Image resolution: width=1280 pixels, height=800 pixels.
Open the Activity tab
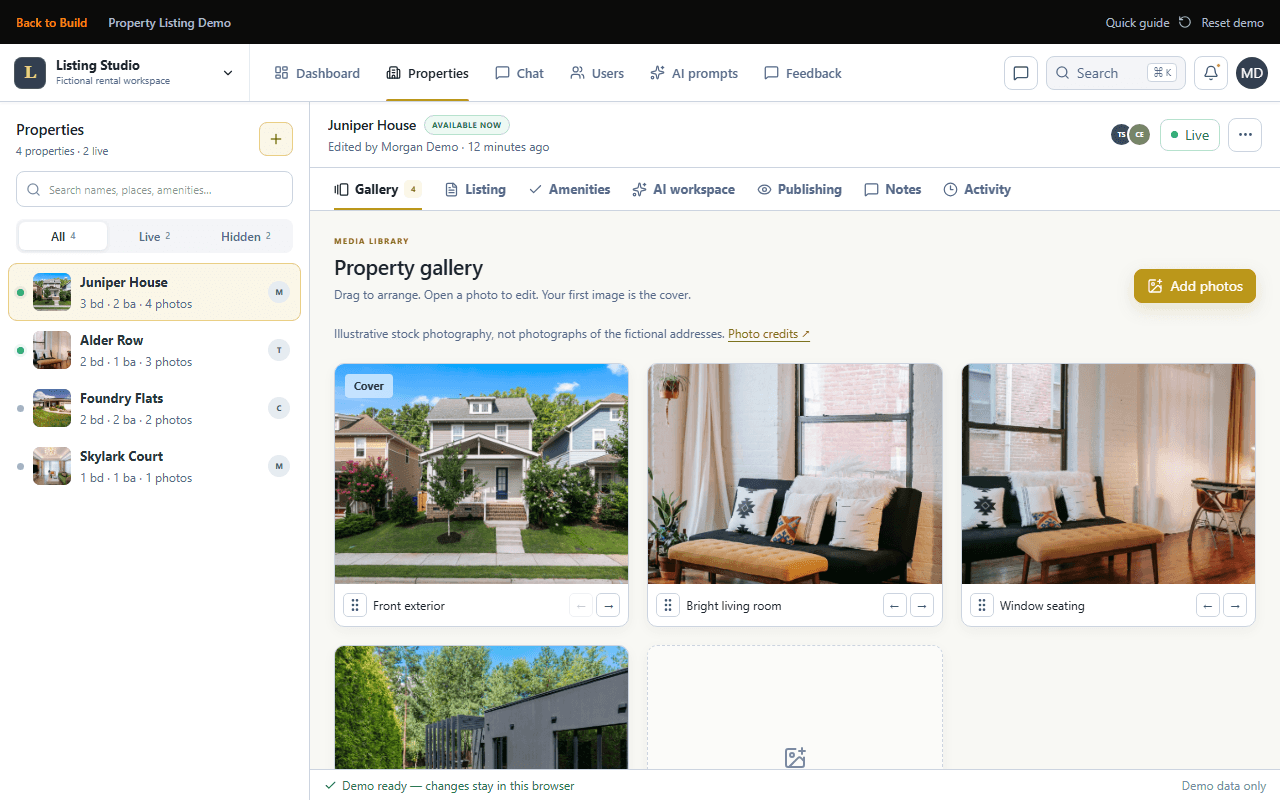tap(977, 189)
